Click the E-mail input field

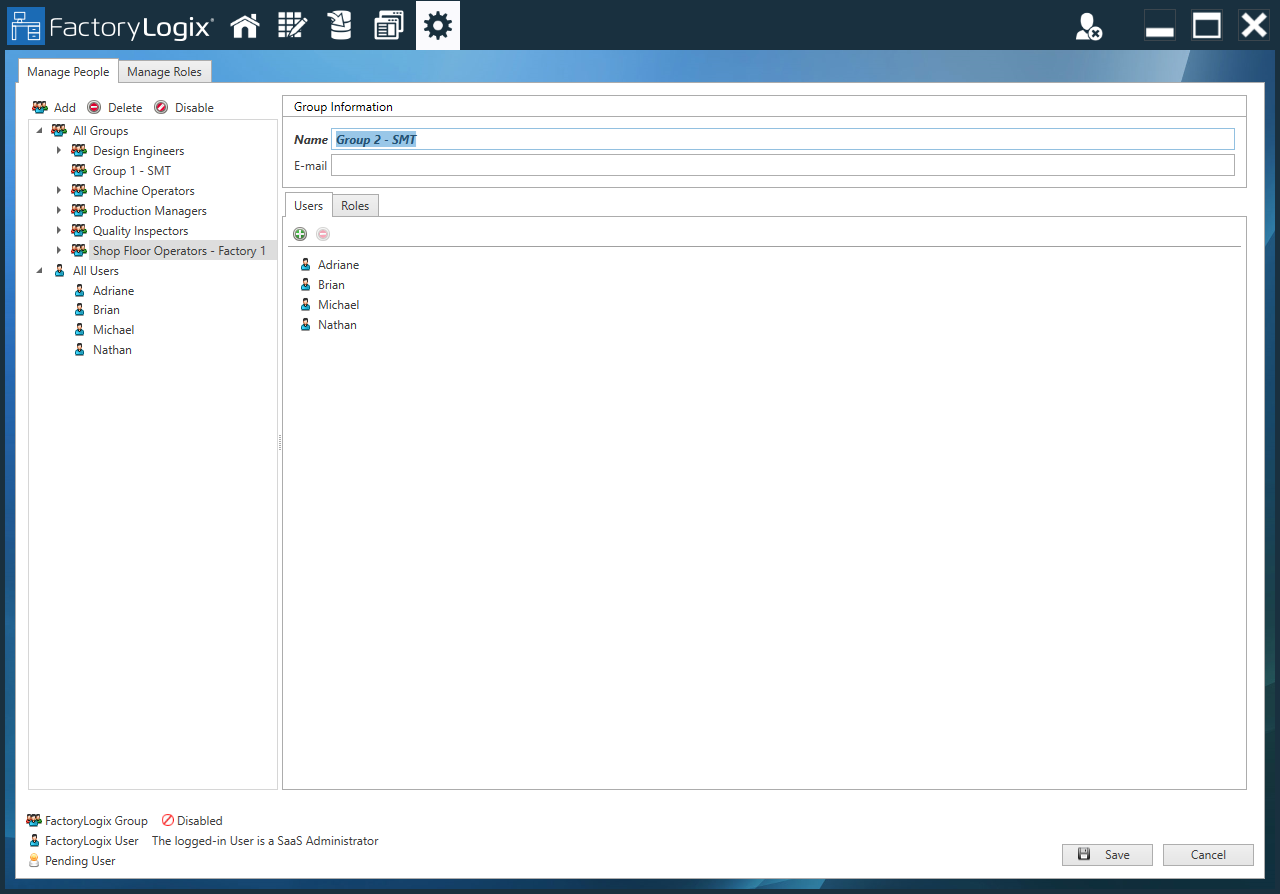coord(783,165)
